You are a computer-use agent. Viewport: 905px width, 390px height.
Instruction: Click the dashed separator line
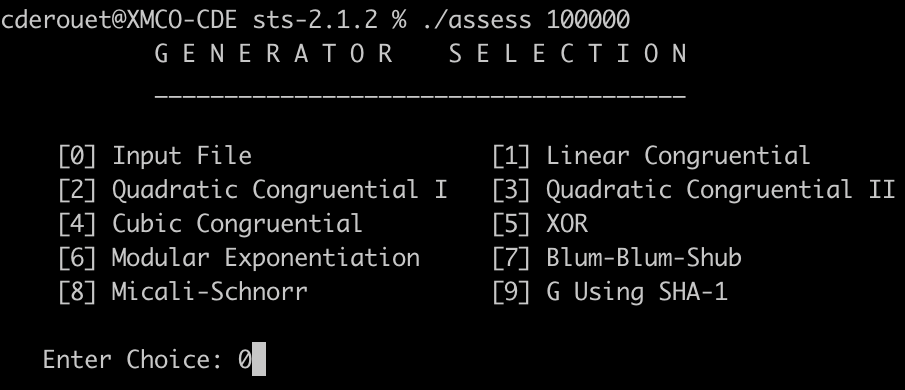(x=420, y=95)
